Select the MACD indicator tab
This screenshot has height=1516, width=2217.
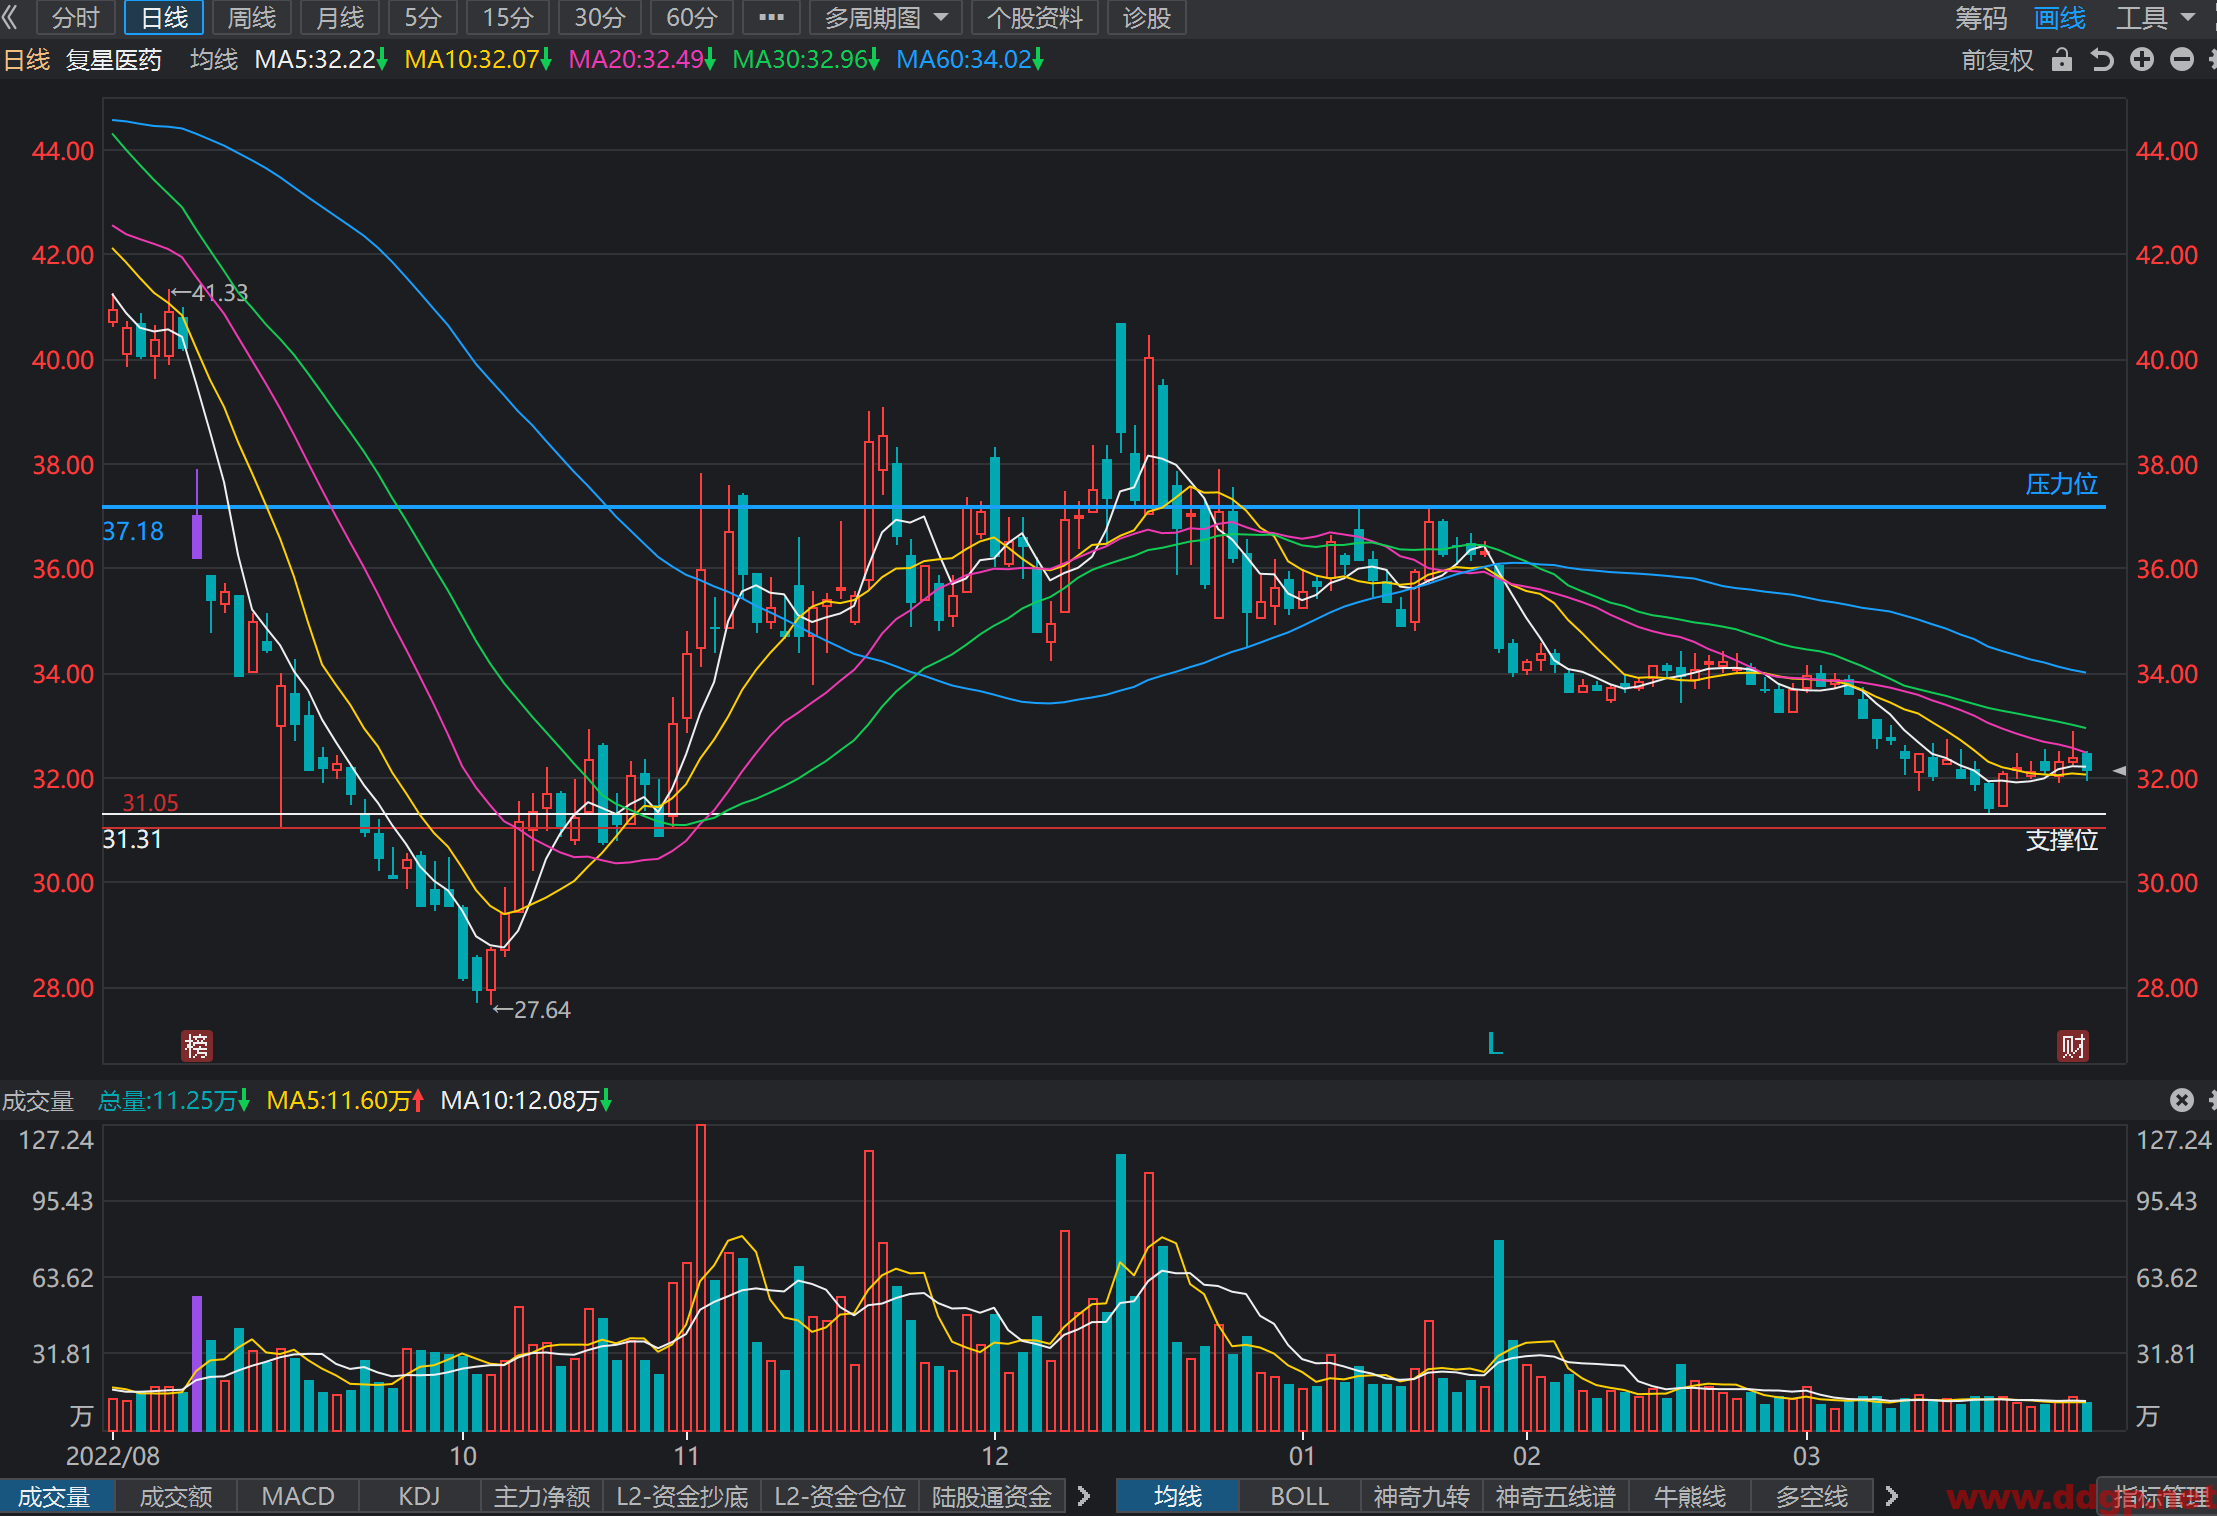coord(298,1496)
